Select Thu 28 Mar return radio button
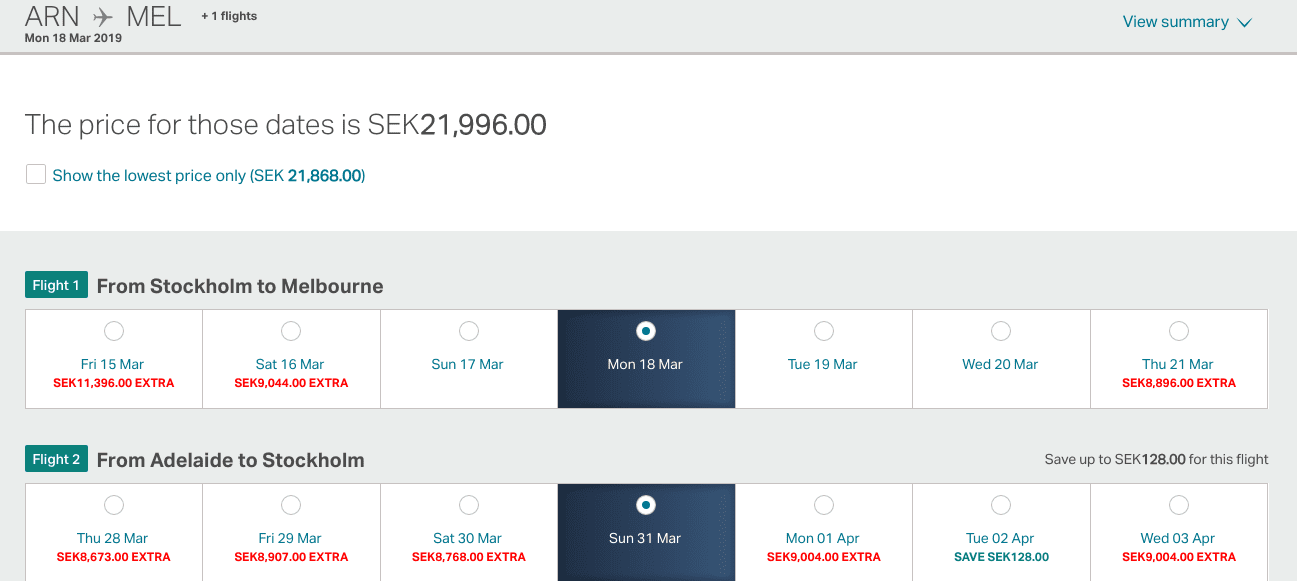This screenshot has height=581, width=1297. pos(114,505)
